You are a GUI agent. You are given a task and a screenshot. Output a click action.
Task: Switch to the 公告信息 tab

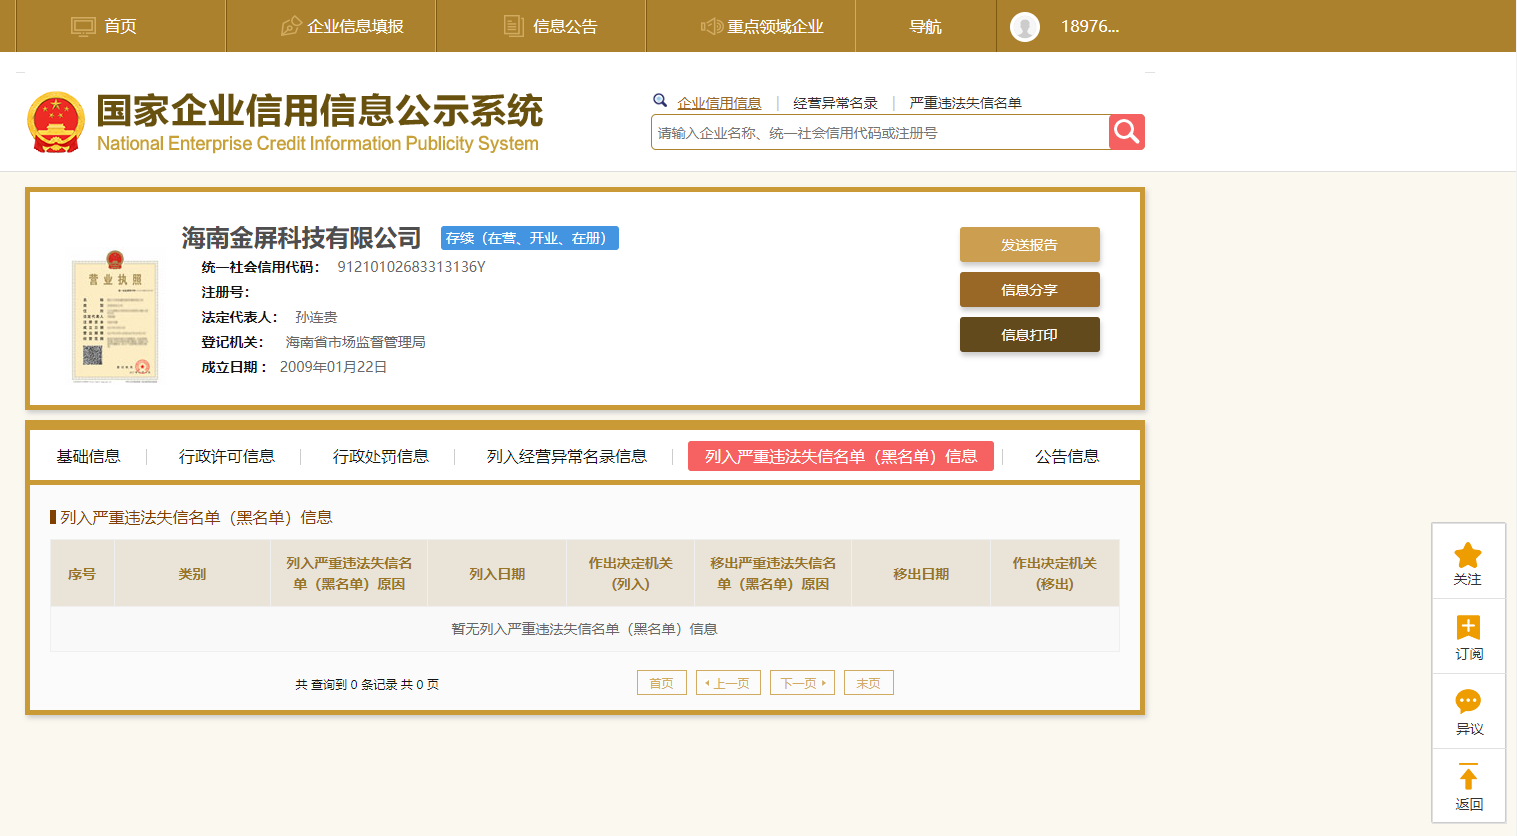click(1067, 456)
